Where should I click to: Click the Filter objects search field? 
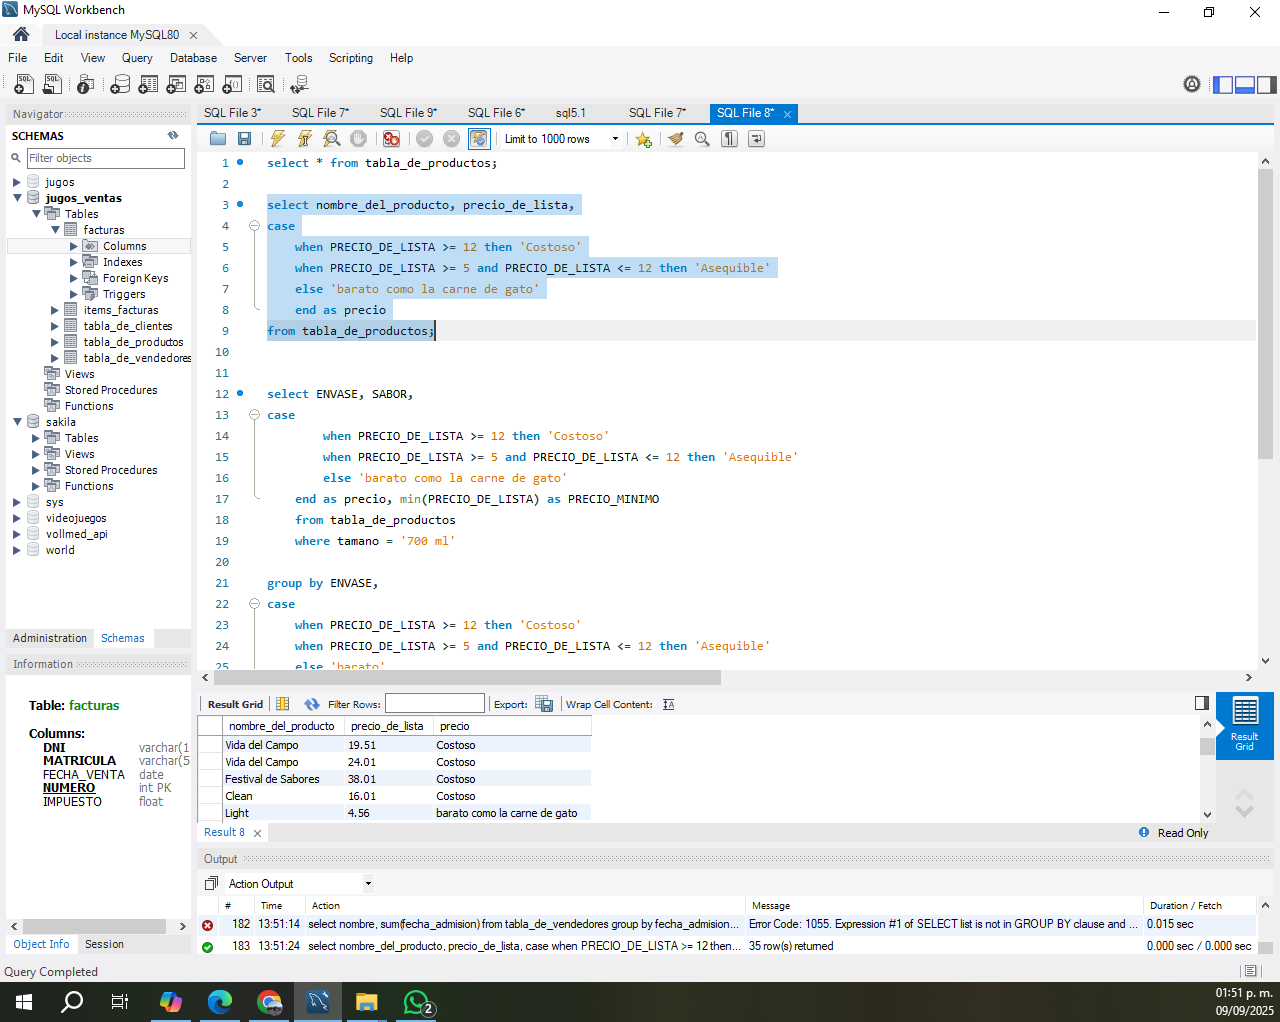tap(106, 158)
